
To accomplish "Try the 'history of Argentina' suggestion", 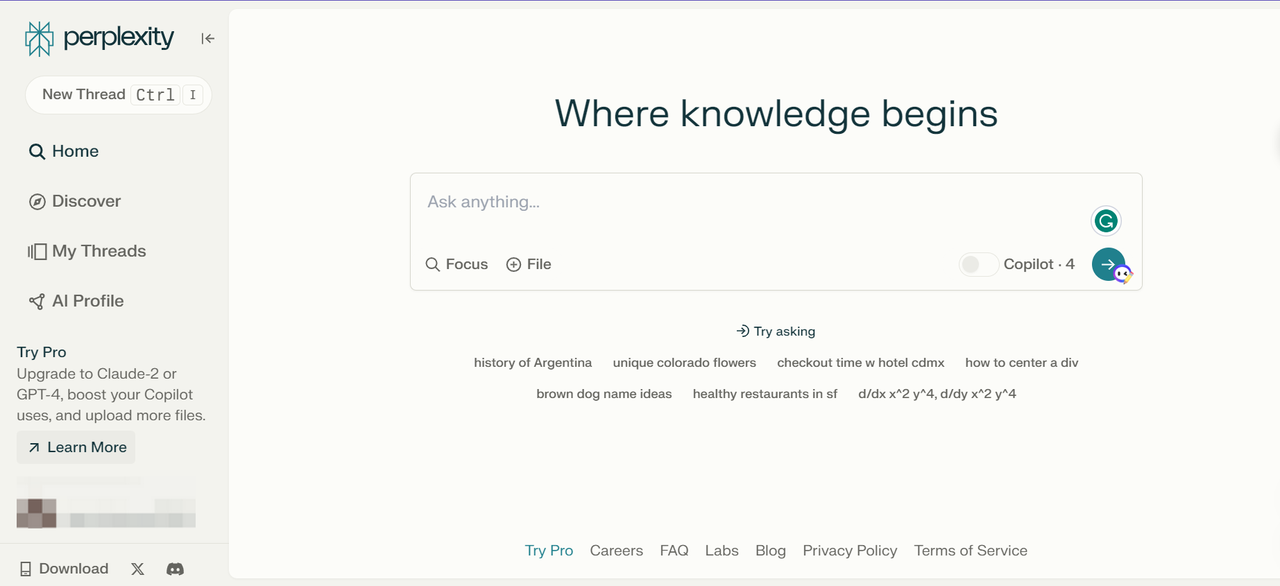I will click(x=533, y=363).
